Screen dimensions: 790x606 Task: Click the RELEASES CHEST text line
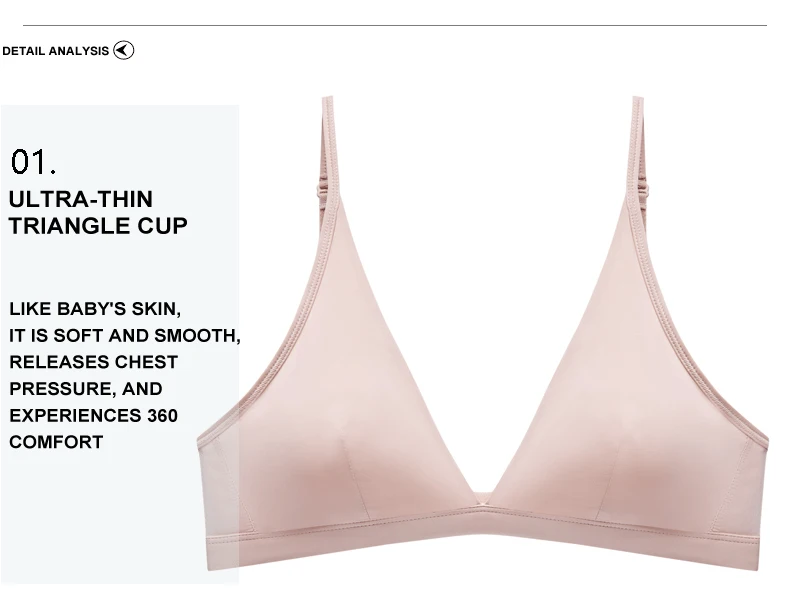[x=94, y=362]
